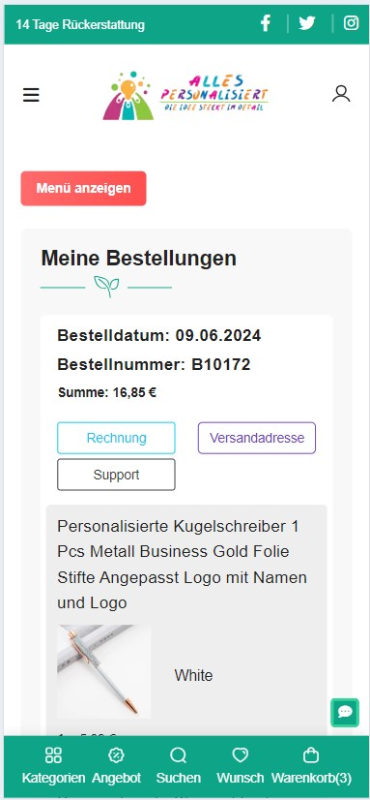Open the hamburger navigation menu

pos(31,95)
